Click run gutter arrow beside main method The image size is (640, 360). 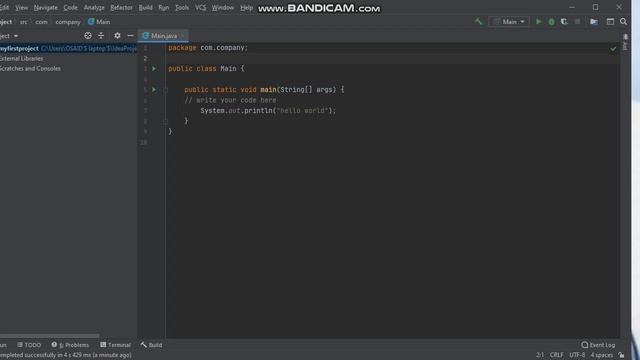(x=154, y=89)
